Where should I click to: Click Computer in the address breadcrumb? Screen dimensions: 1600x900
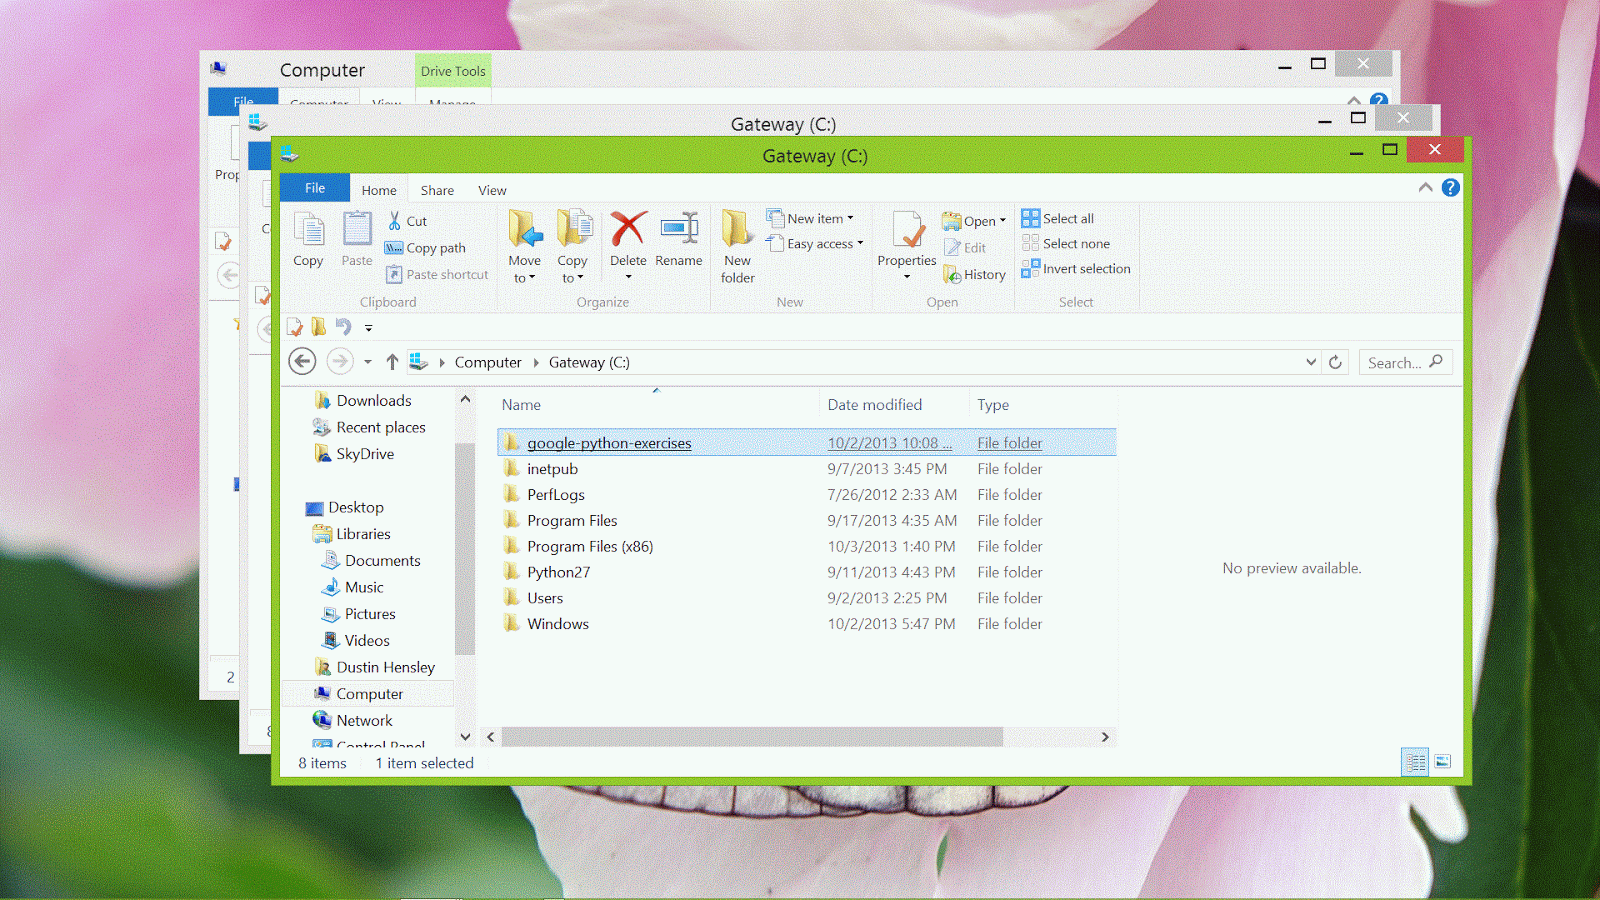(x=488, y=362)
